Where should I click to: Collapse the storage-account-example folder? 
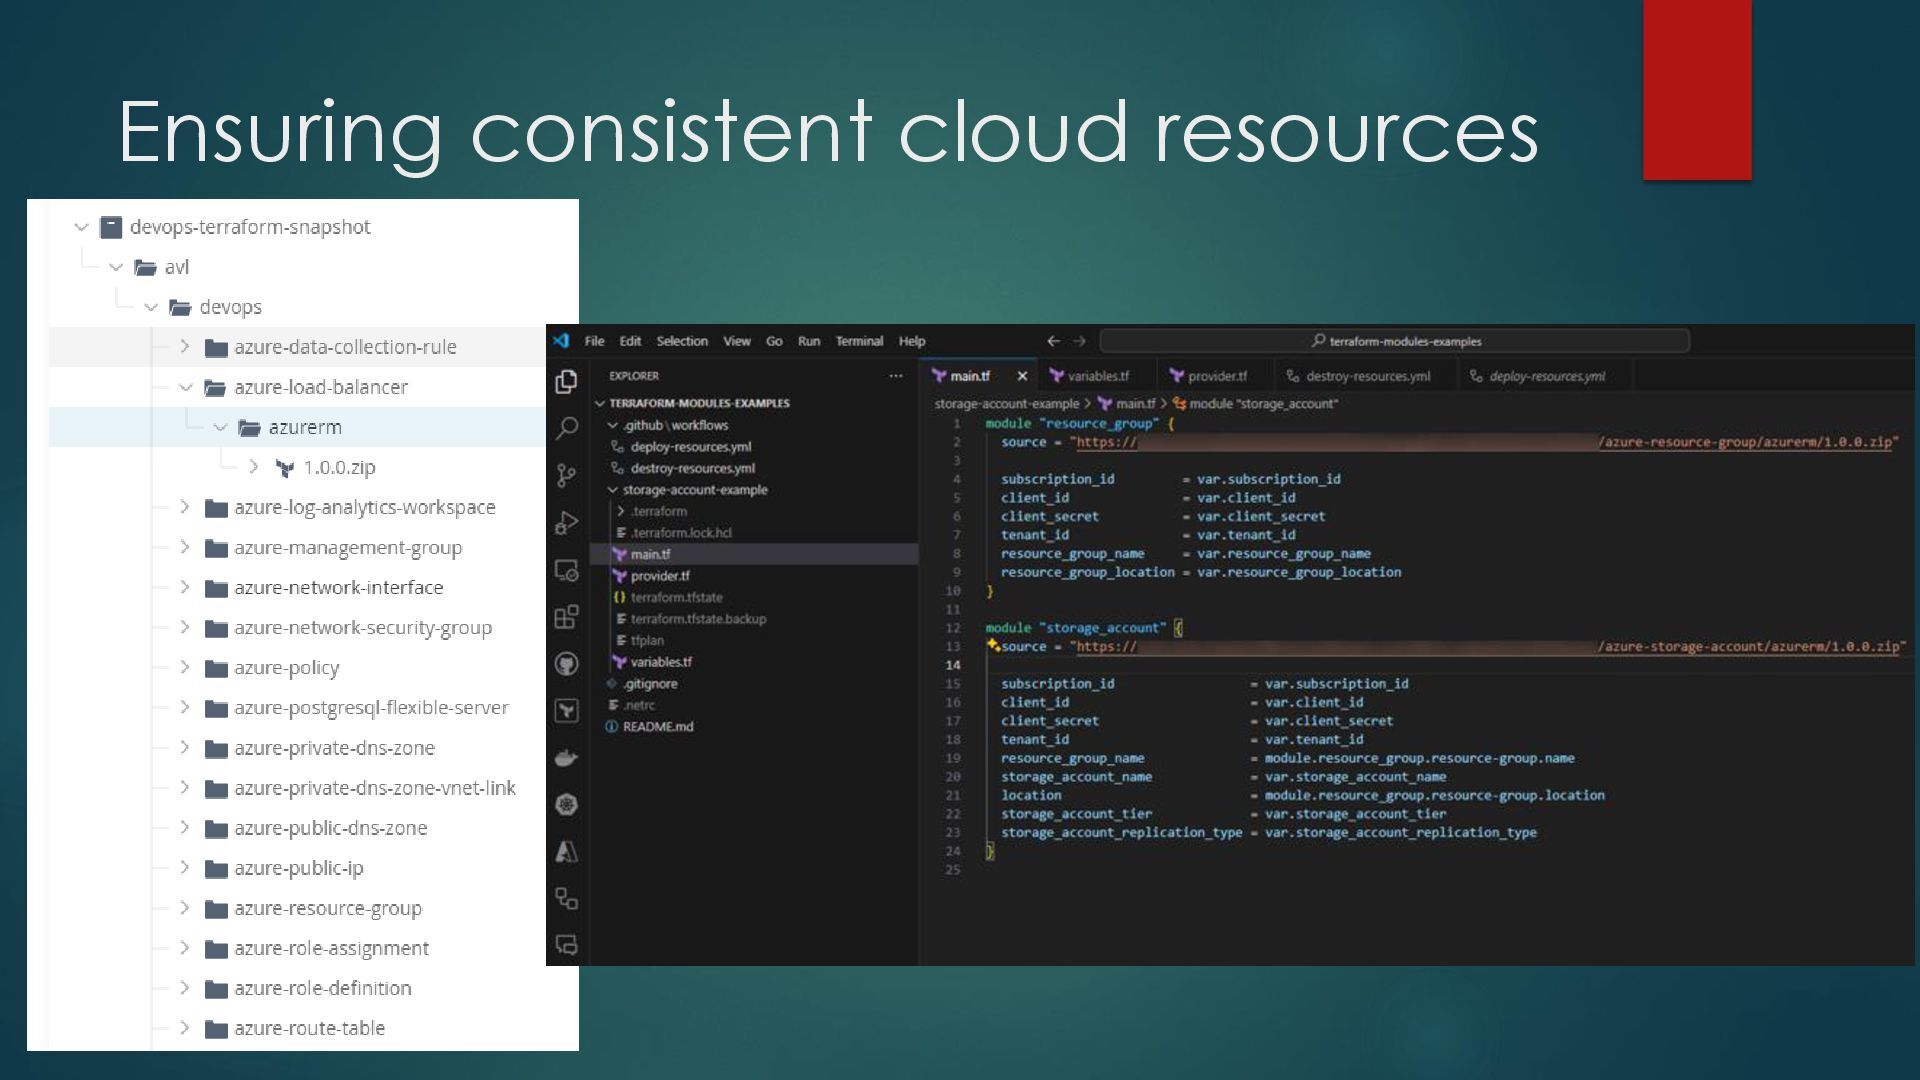(613, 490)
